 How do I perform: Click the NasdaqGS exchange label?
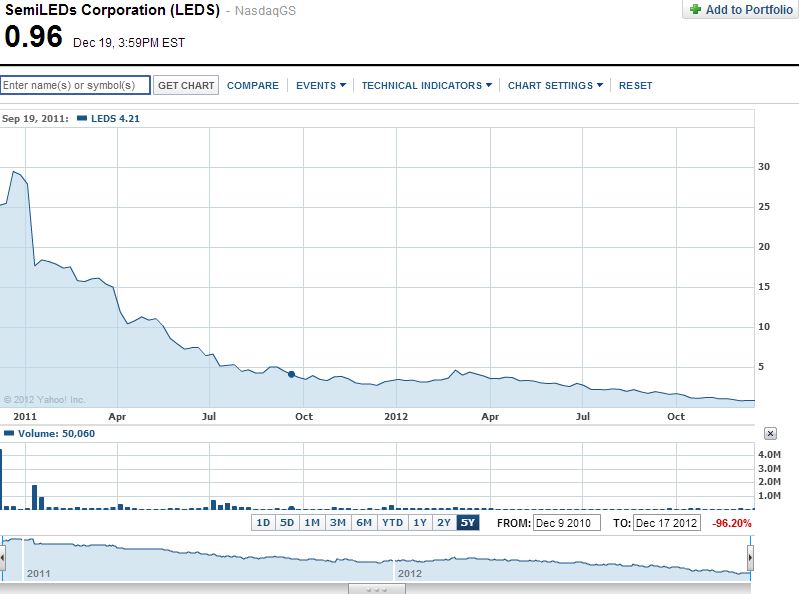coord(265,11)
